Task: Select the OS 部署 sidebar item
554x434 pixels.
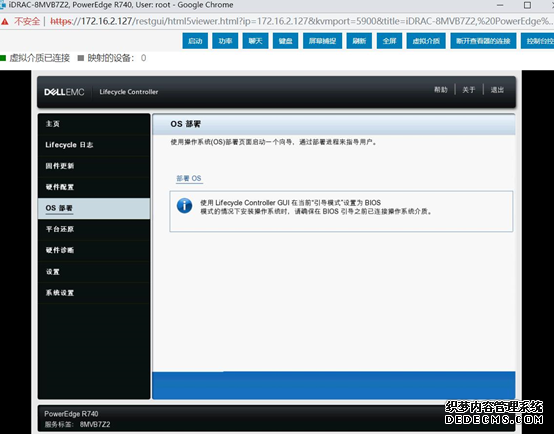Action: pos(94,208)
